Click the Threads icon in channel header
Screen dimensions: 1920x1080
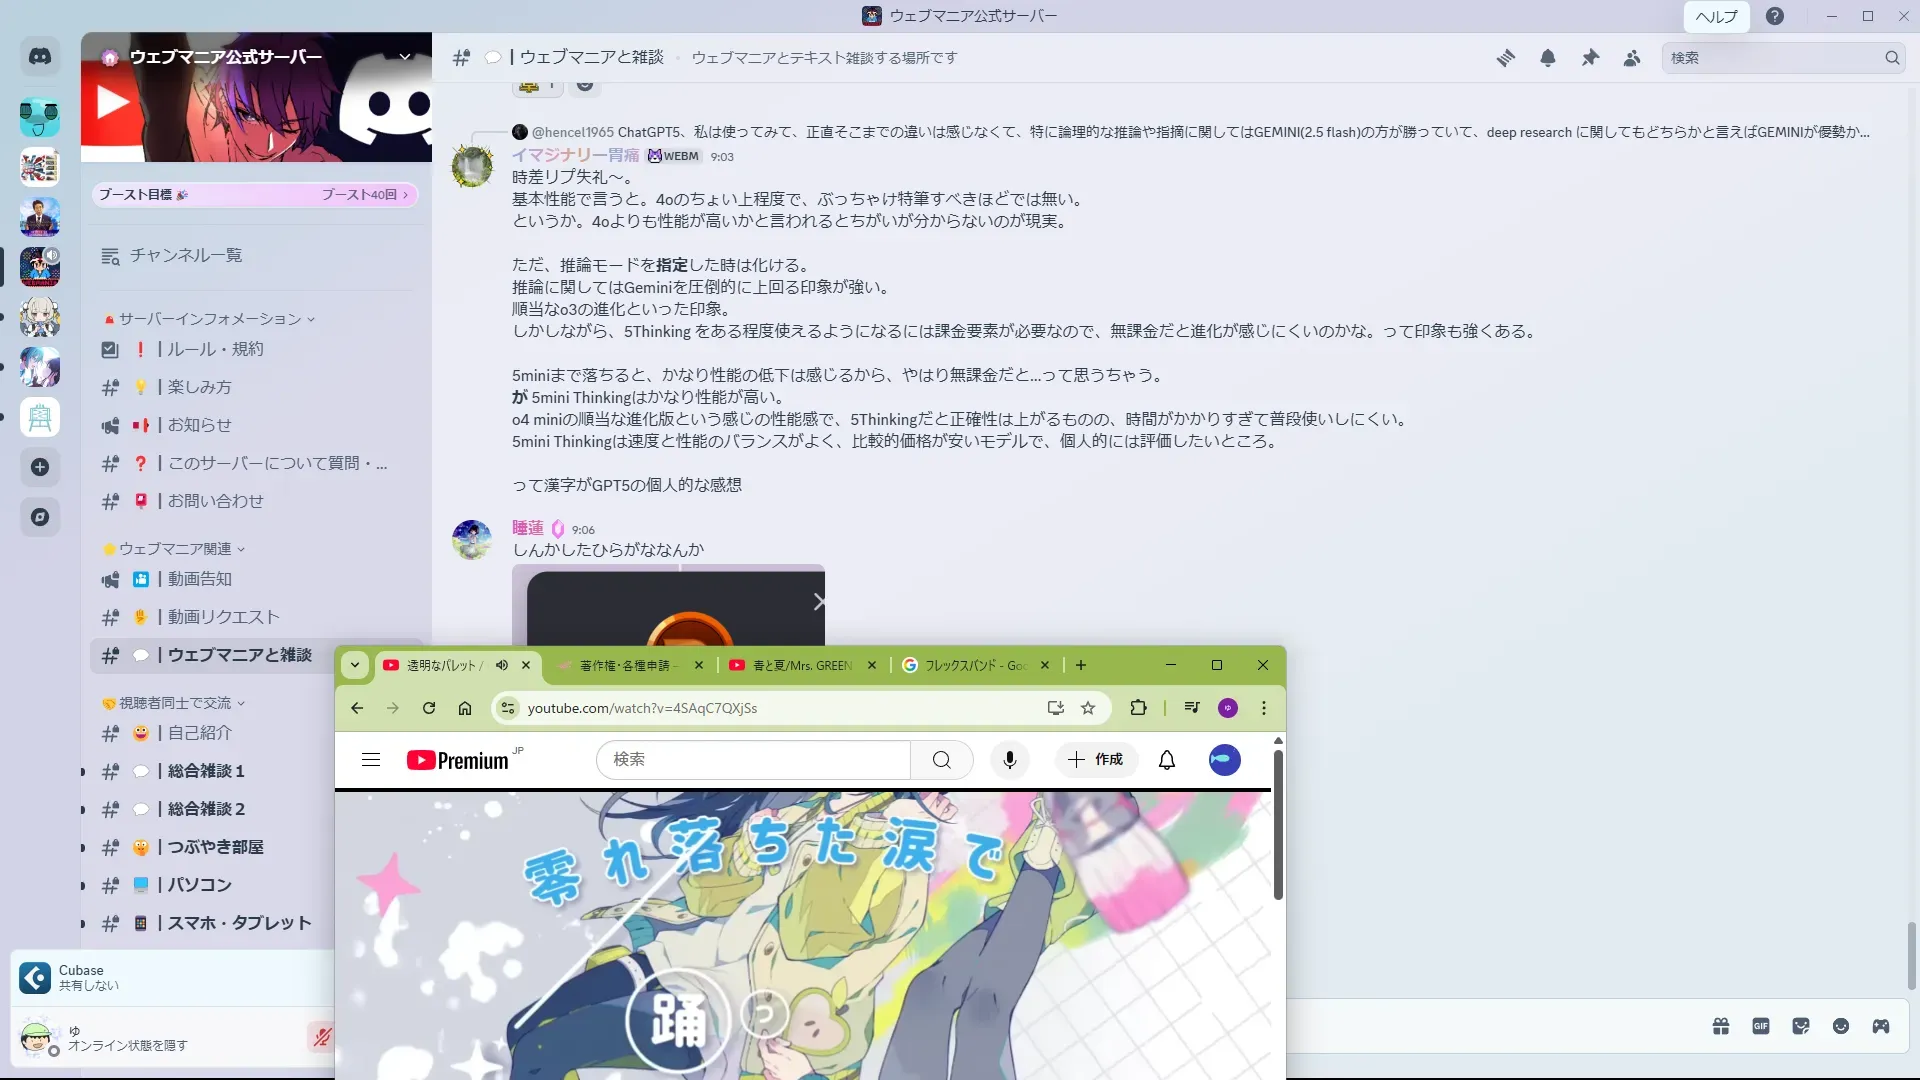point(1505,58)
